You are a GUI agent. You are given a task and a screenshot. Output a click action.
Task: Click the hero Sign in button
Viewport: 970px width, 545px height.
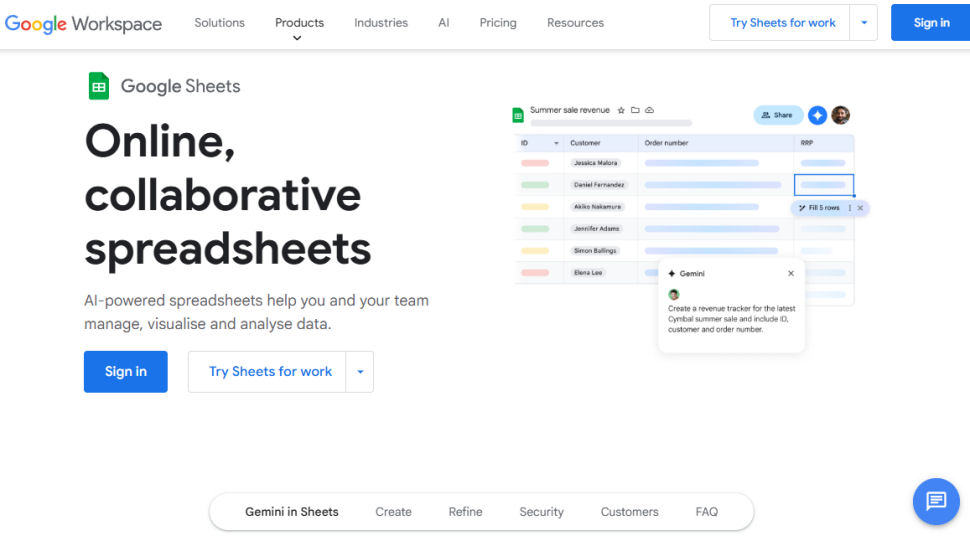pyautogui.click(x=126, y=372)
